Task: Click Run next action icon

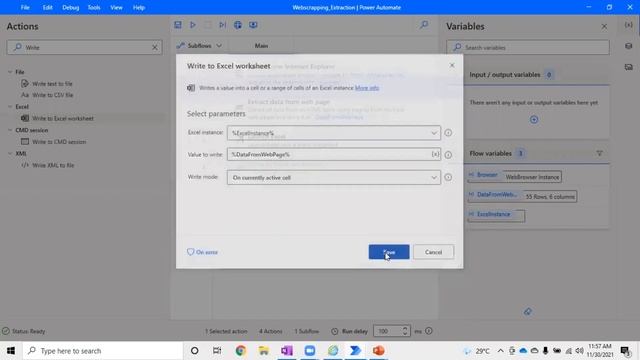Action: [222, 25]
